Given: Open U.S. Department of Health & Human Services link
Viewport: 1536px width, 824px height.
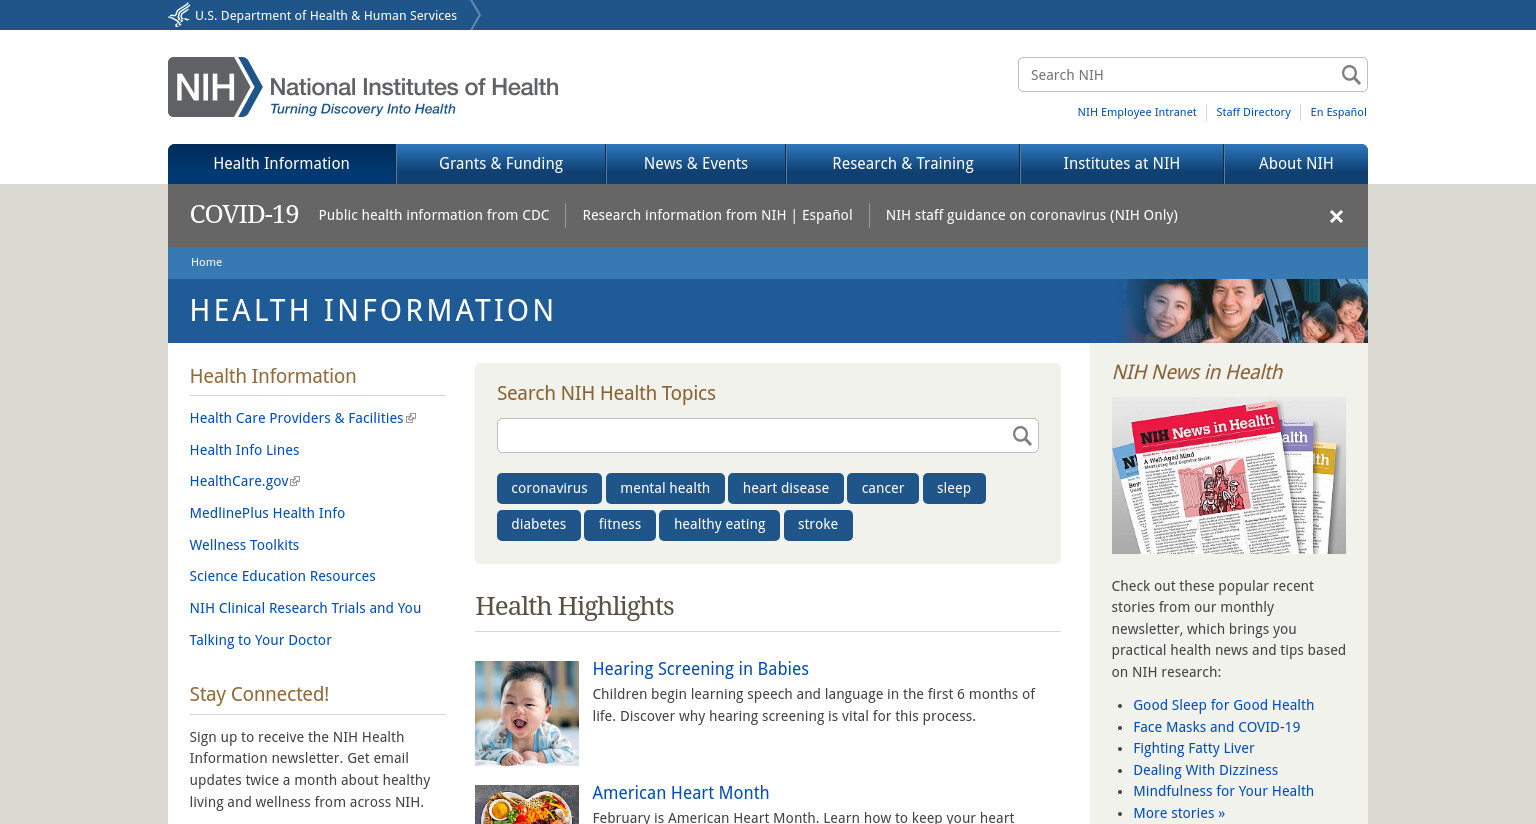Looking at the screenshot, I should pos(326,15).
